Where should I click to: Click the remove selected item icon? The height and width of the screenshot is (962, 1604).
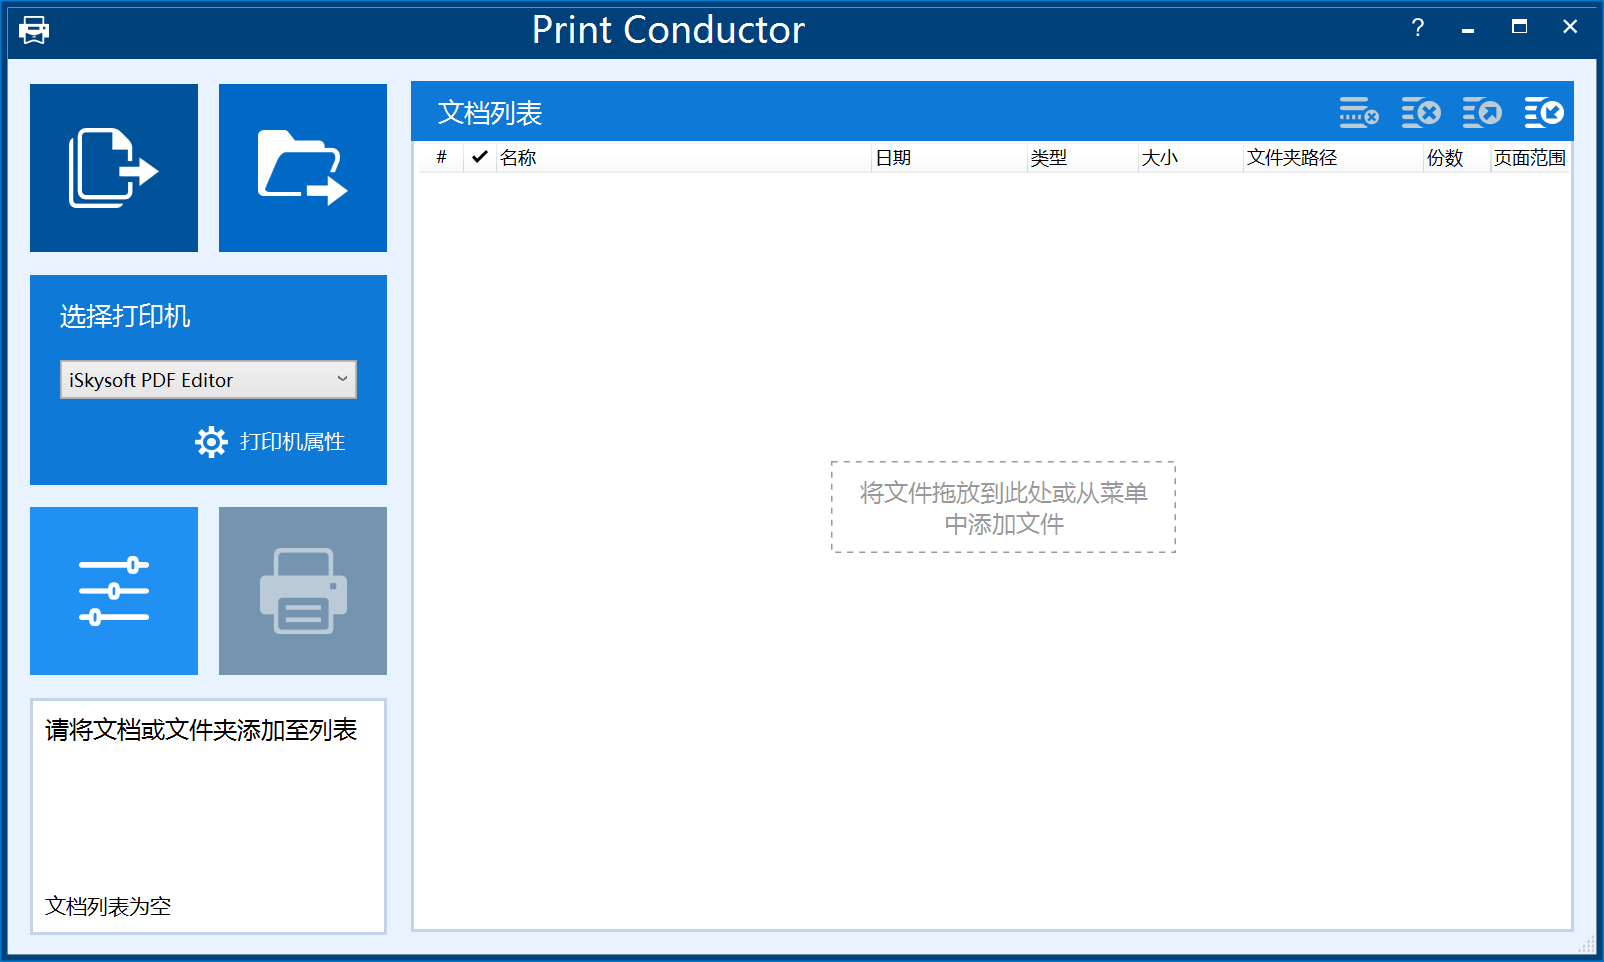click(x=1359, y=113)
